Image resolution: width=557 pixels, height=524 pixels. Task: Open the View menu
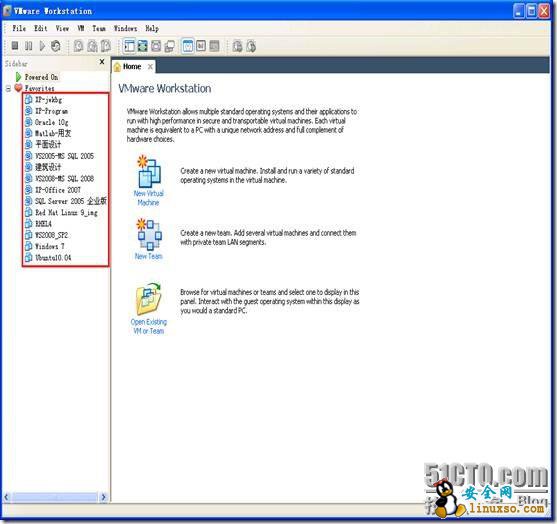(62, 28)
